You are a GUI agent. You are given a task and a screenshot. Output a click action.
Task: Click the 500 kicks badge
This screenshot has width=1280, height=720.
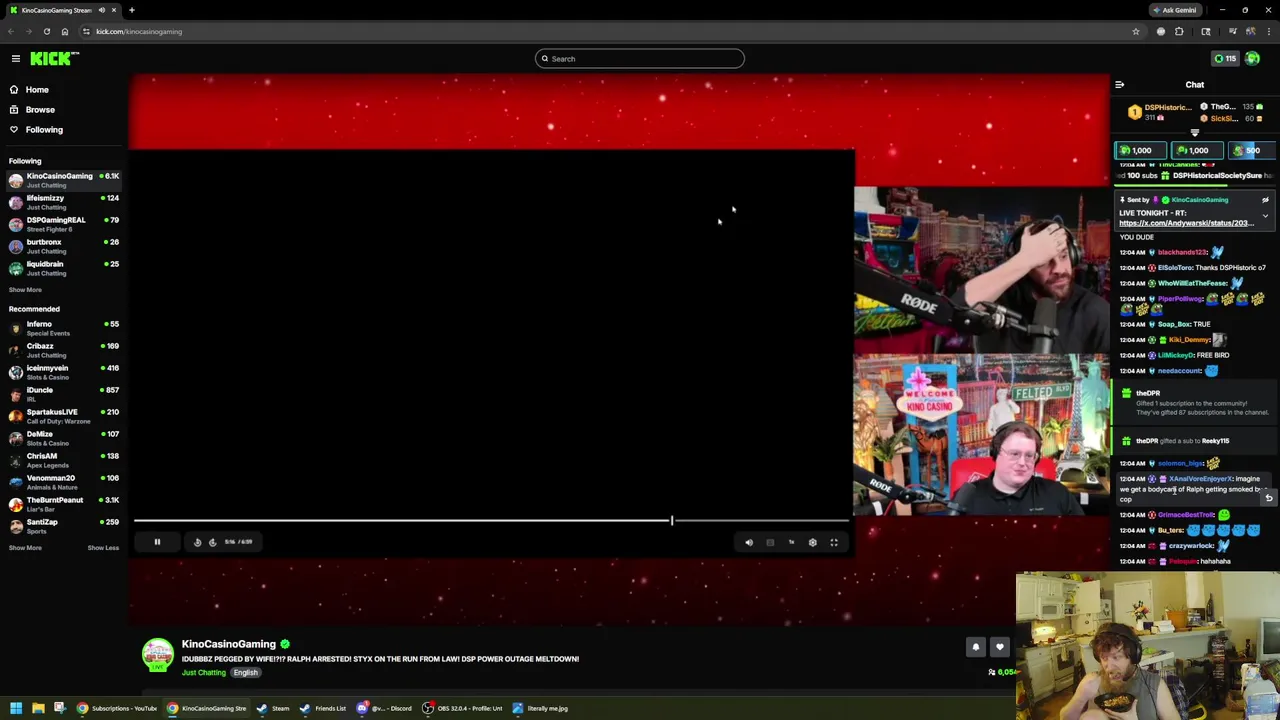pos(1252,151)
